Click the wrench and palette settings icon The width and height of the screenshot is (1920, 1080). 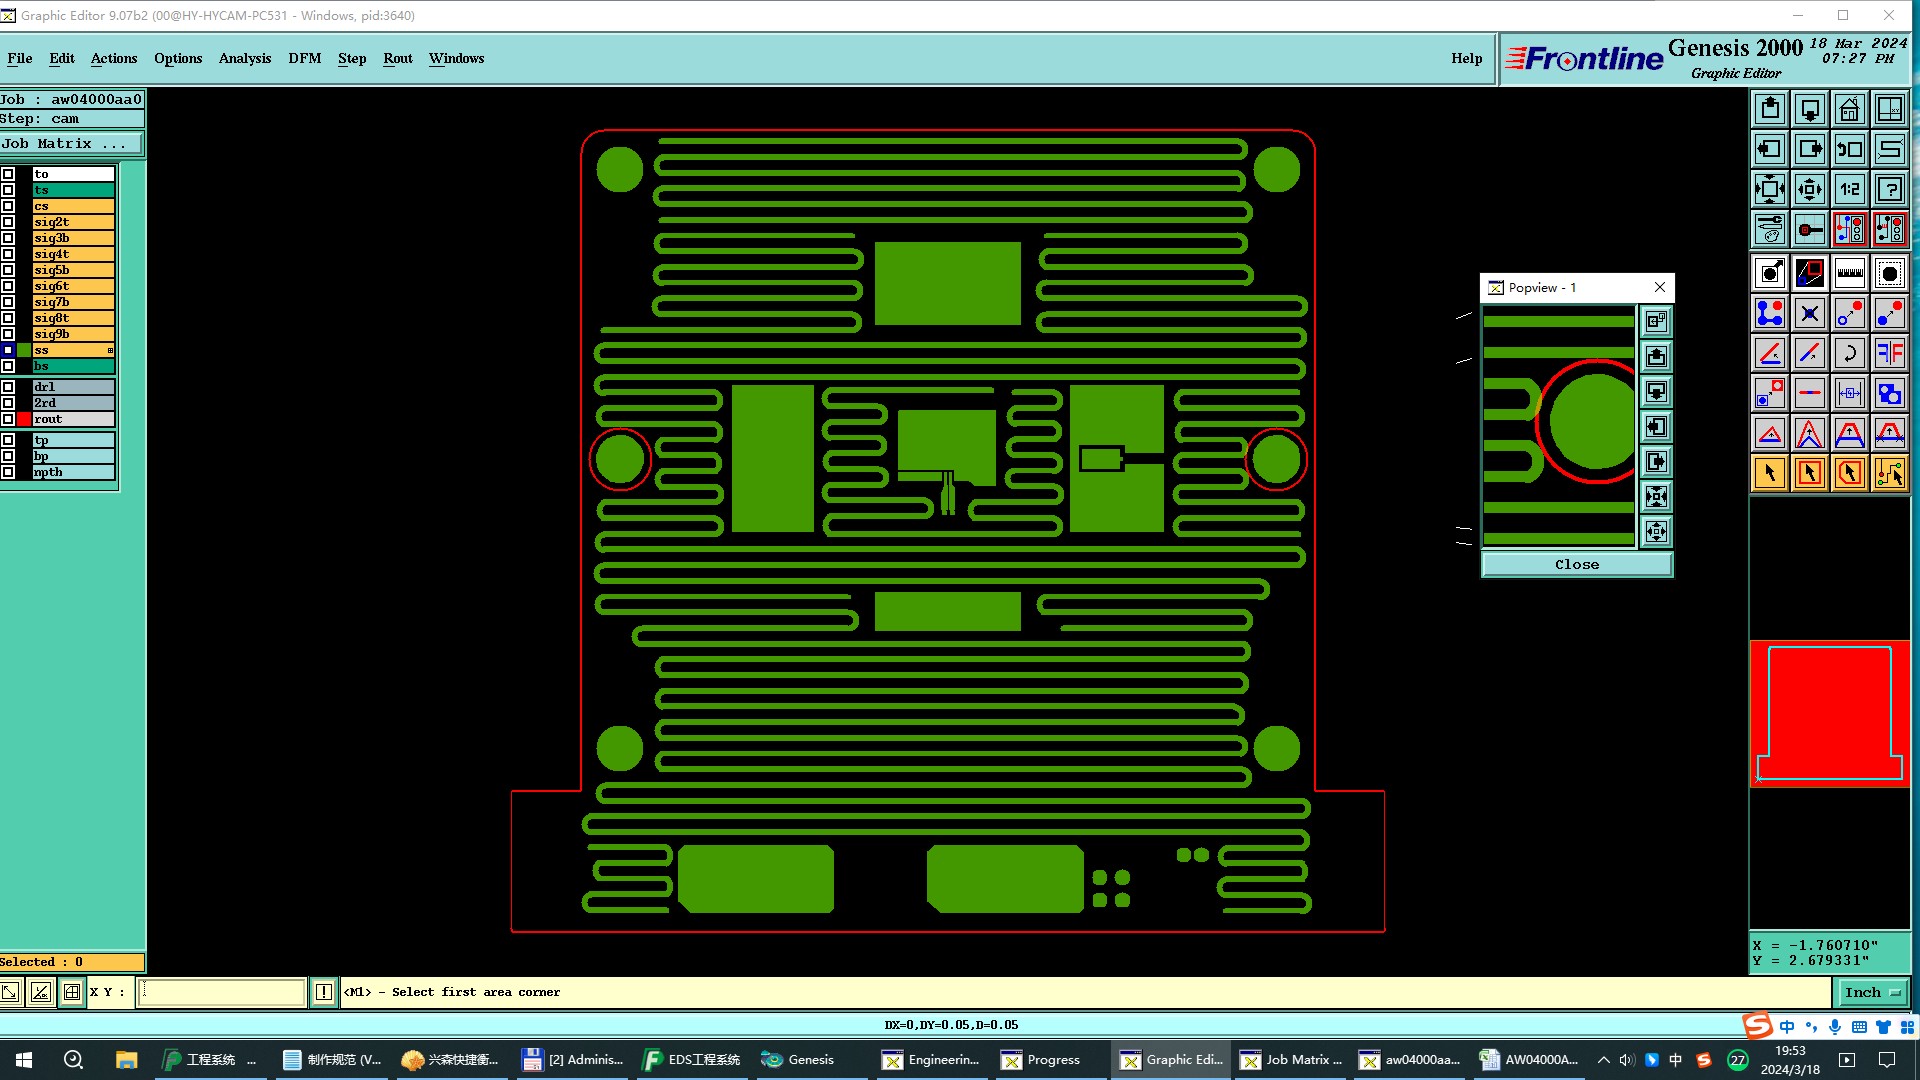(x=1769, y=229)
